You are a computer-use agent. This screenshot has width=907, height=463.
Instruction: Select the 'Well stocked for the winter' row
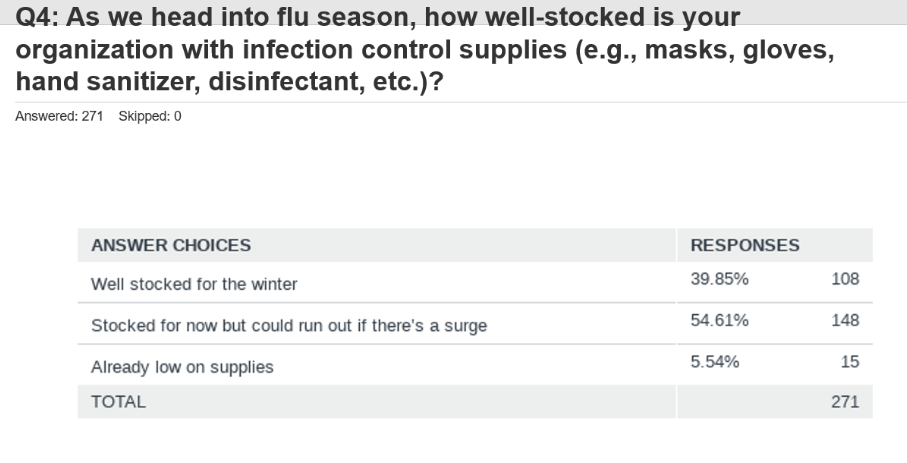475,282
